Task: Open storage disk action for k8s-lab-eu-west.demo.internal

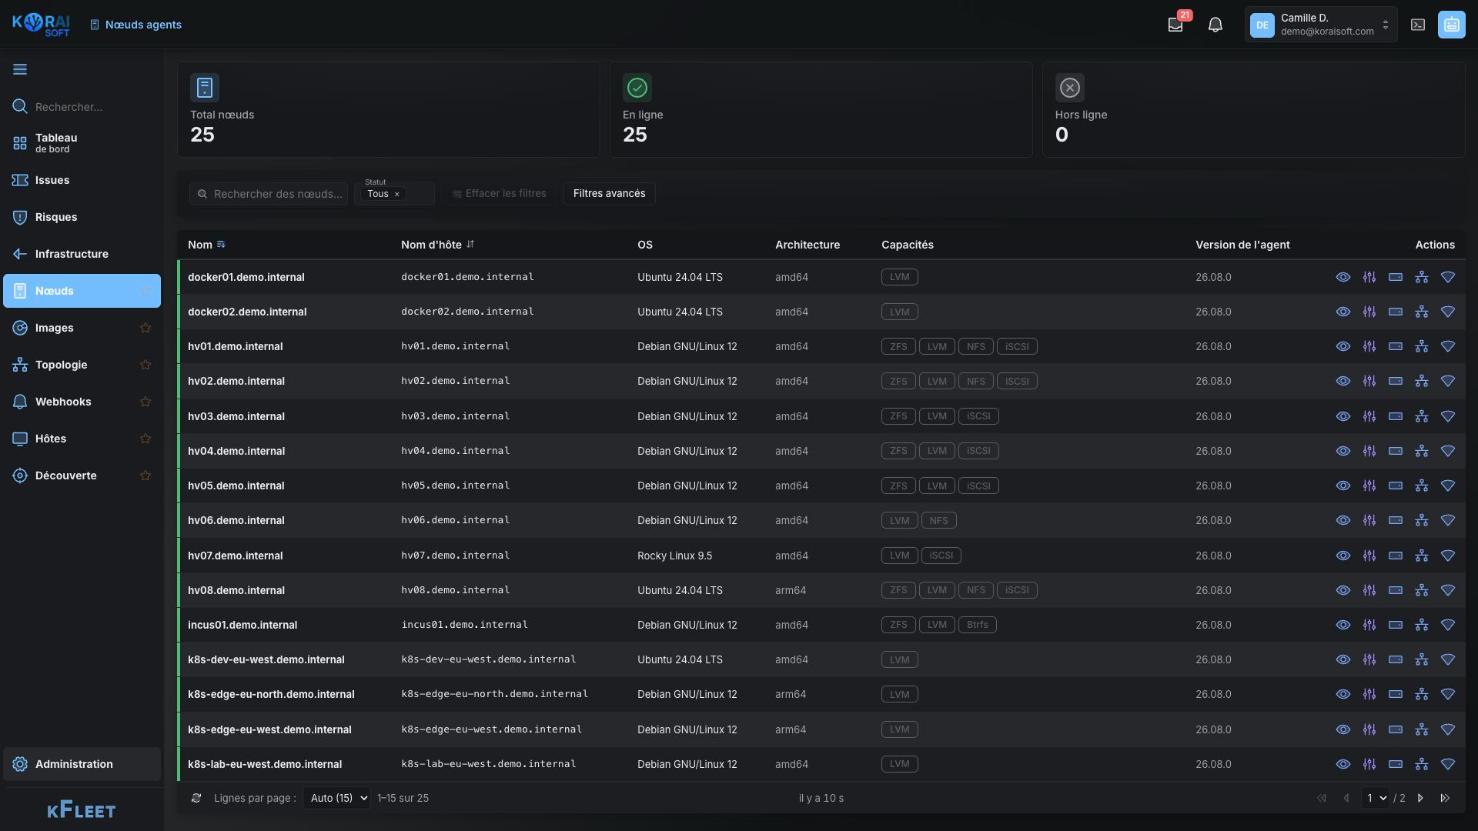Action: [1395, 764]
